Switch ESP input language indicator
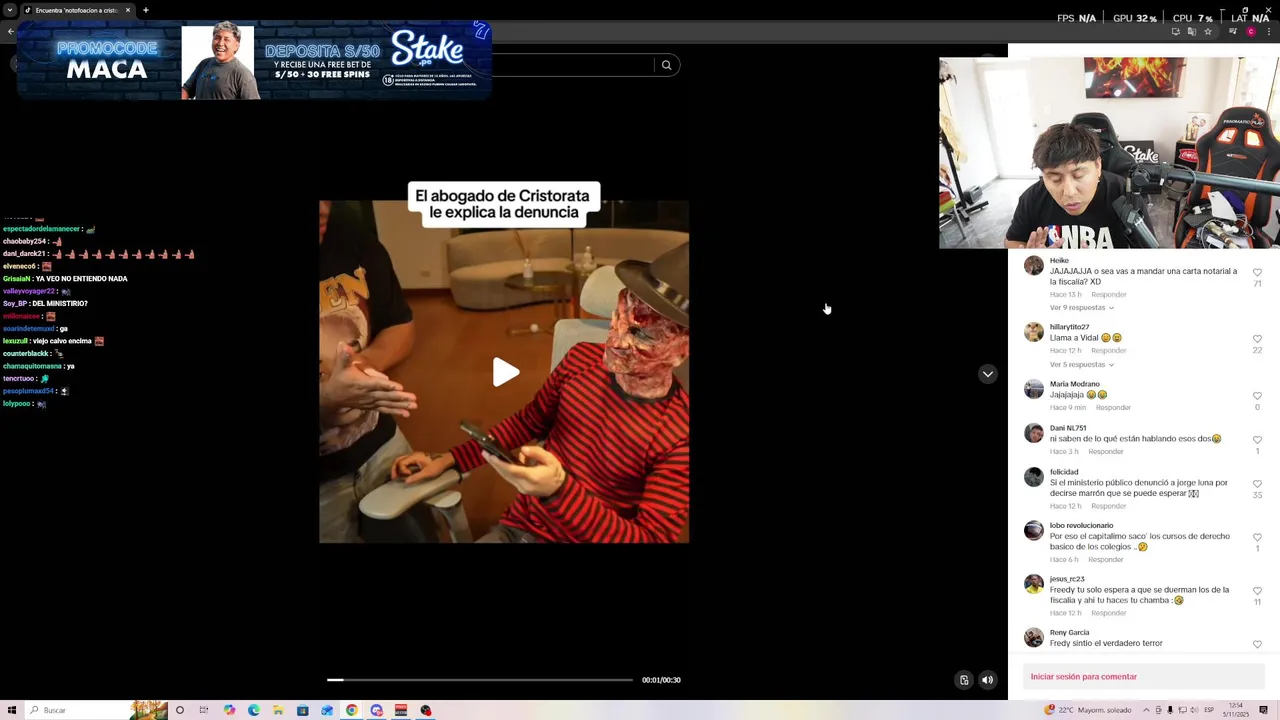1280x720 pixels. point(1209,710)
